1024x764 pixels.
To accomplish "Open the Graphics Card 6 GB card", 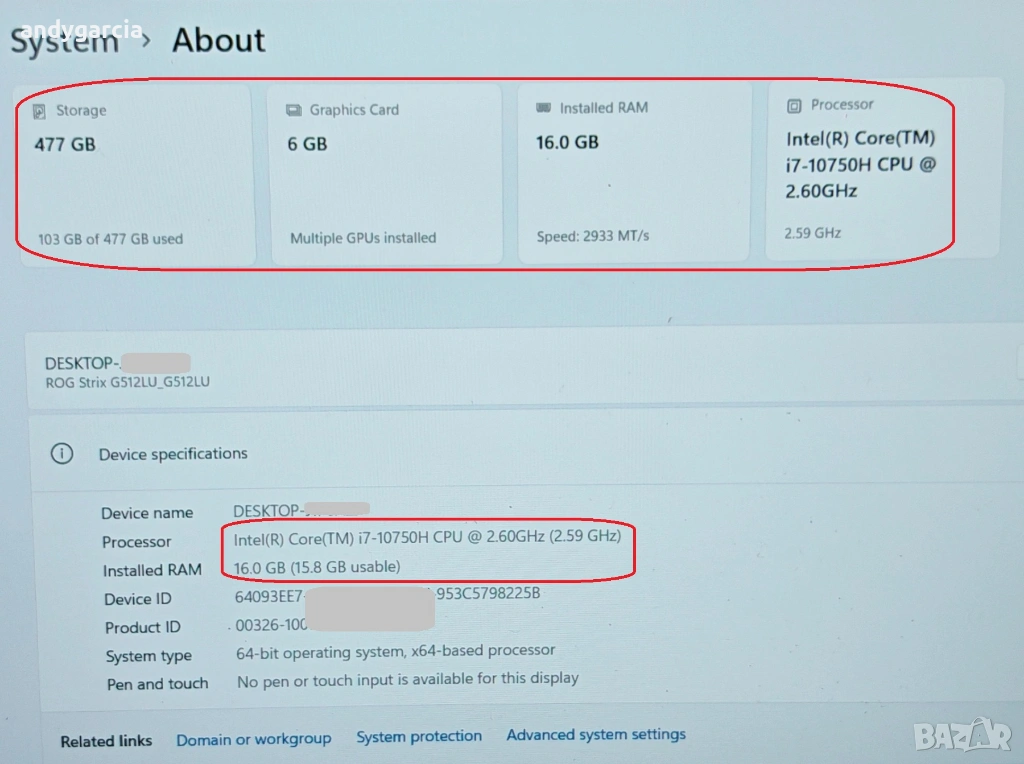I will click(x=387, y=174).
